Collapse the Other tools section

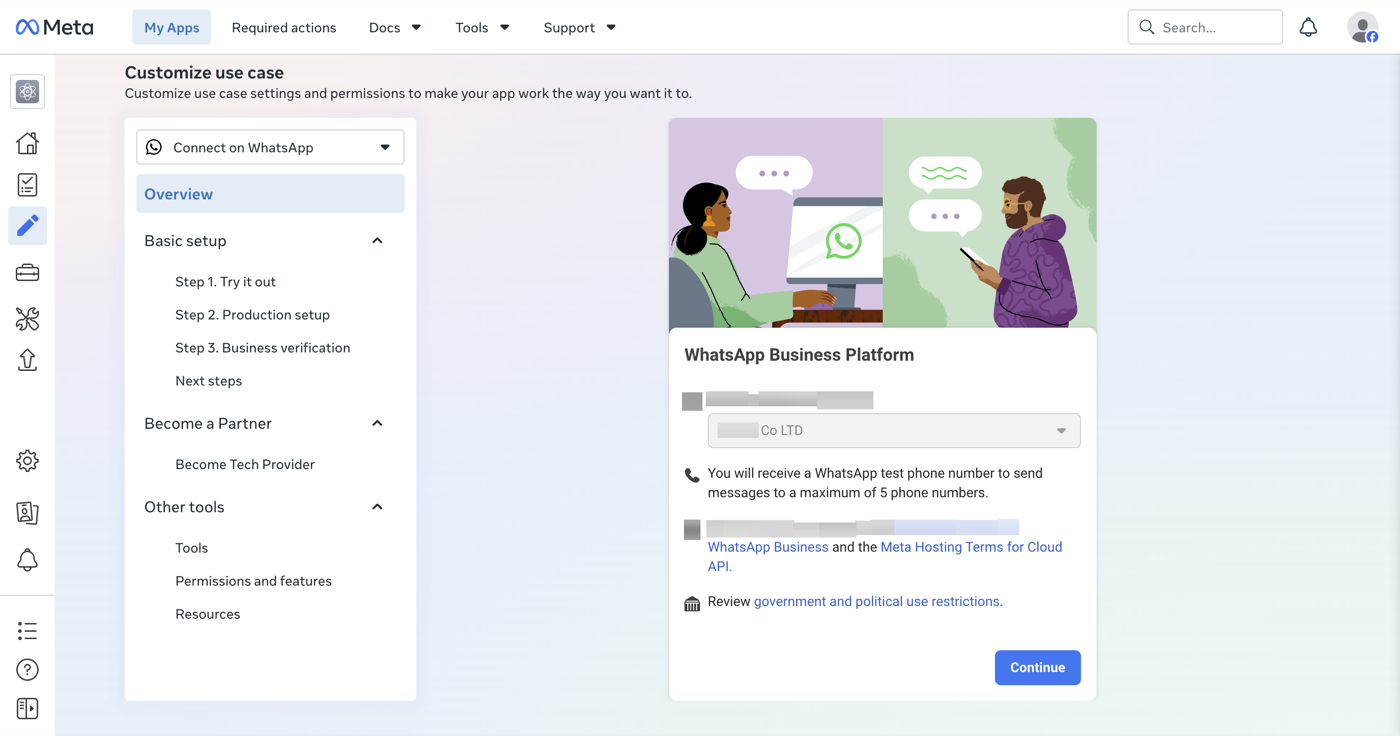(377, 507)
